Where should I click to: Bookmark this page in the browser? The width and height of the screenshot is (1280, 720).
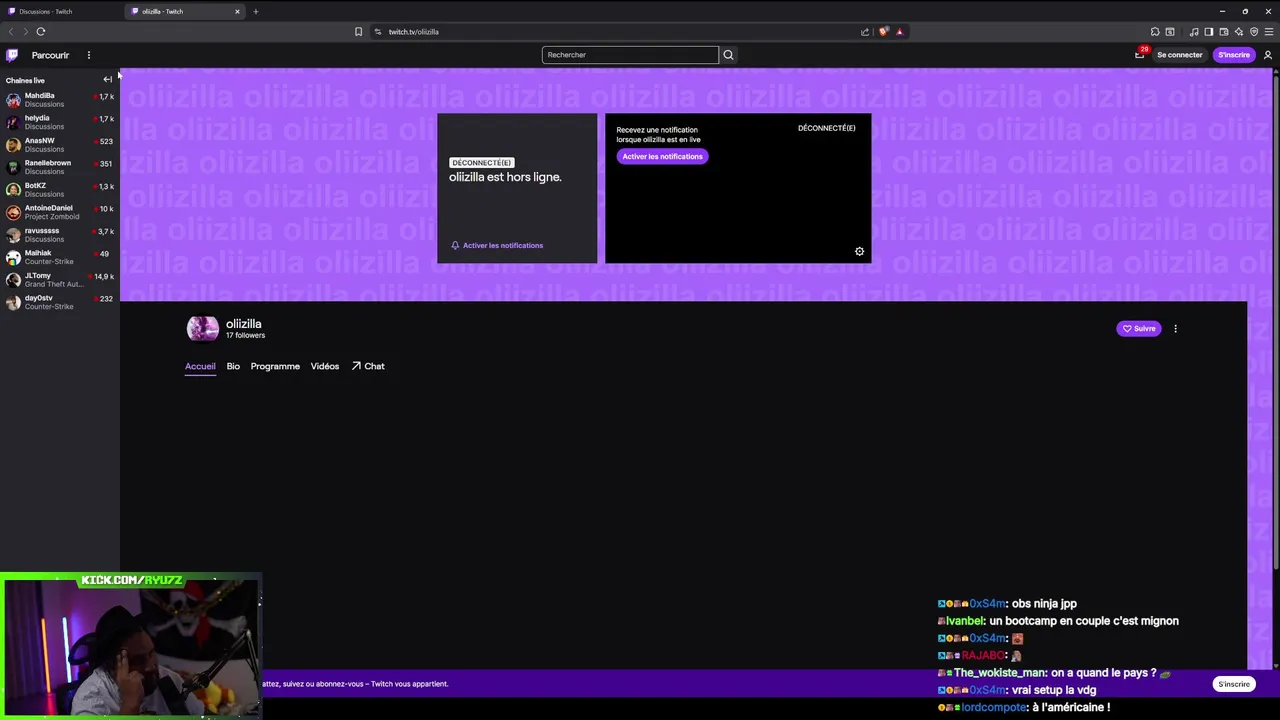pos(358,31)
